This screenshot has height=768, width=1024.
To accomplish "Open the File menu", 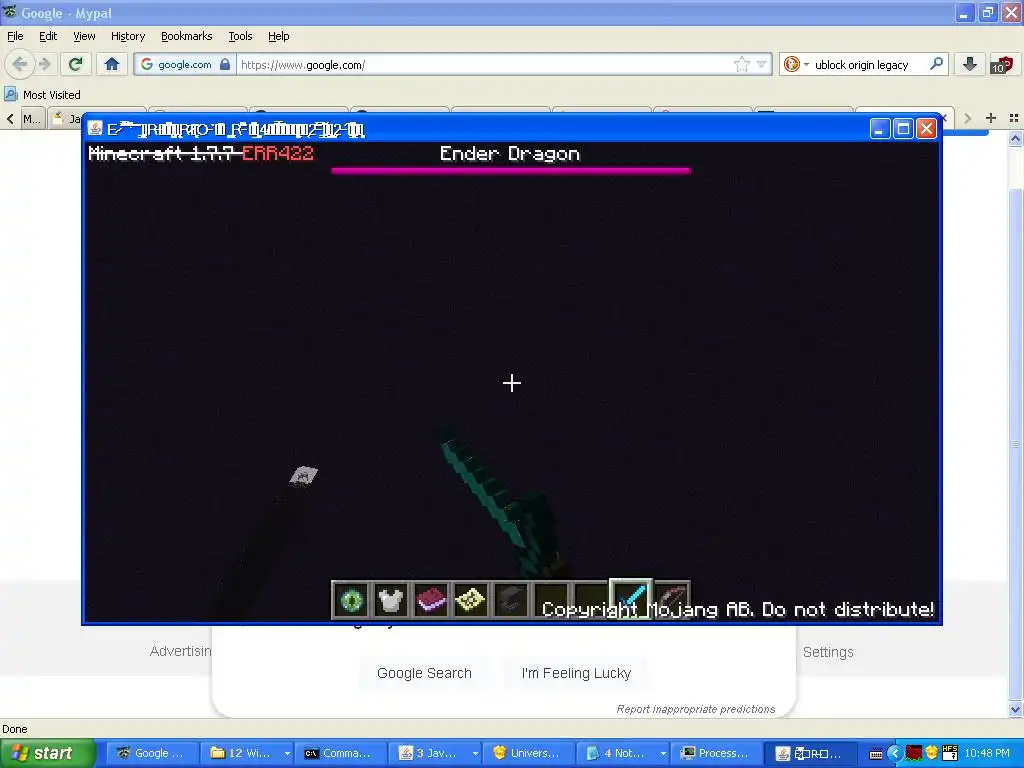I will (x=15, y=36).
